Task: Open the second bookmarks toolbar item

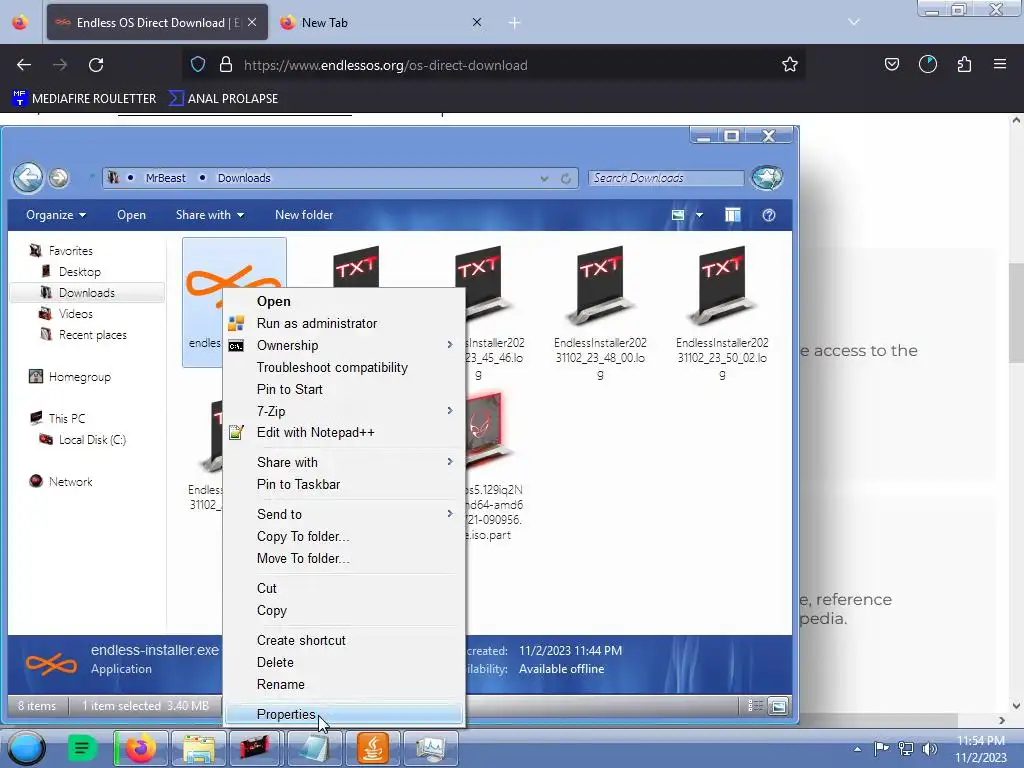Action: [223, 99]
